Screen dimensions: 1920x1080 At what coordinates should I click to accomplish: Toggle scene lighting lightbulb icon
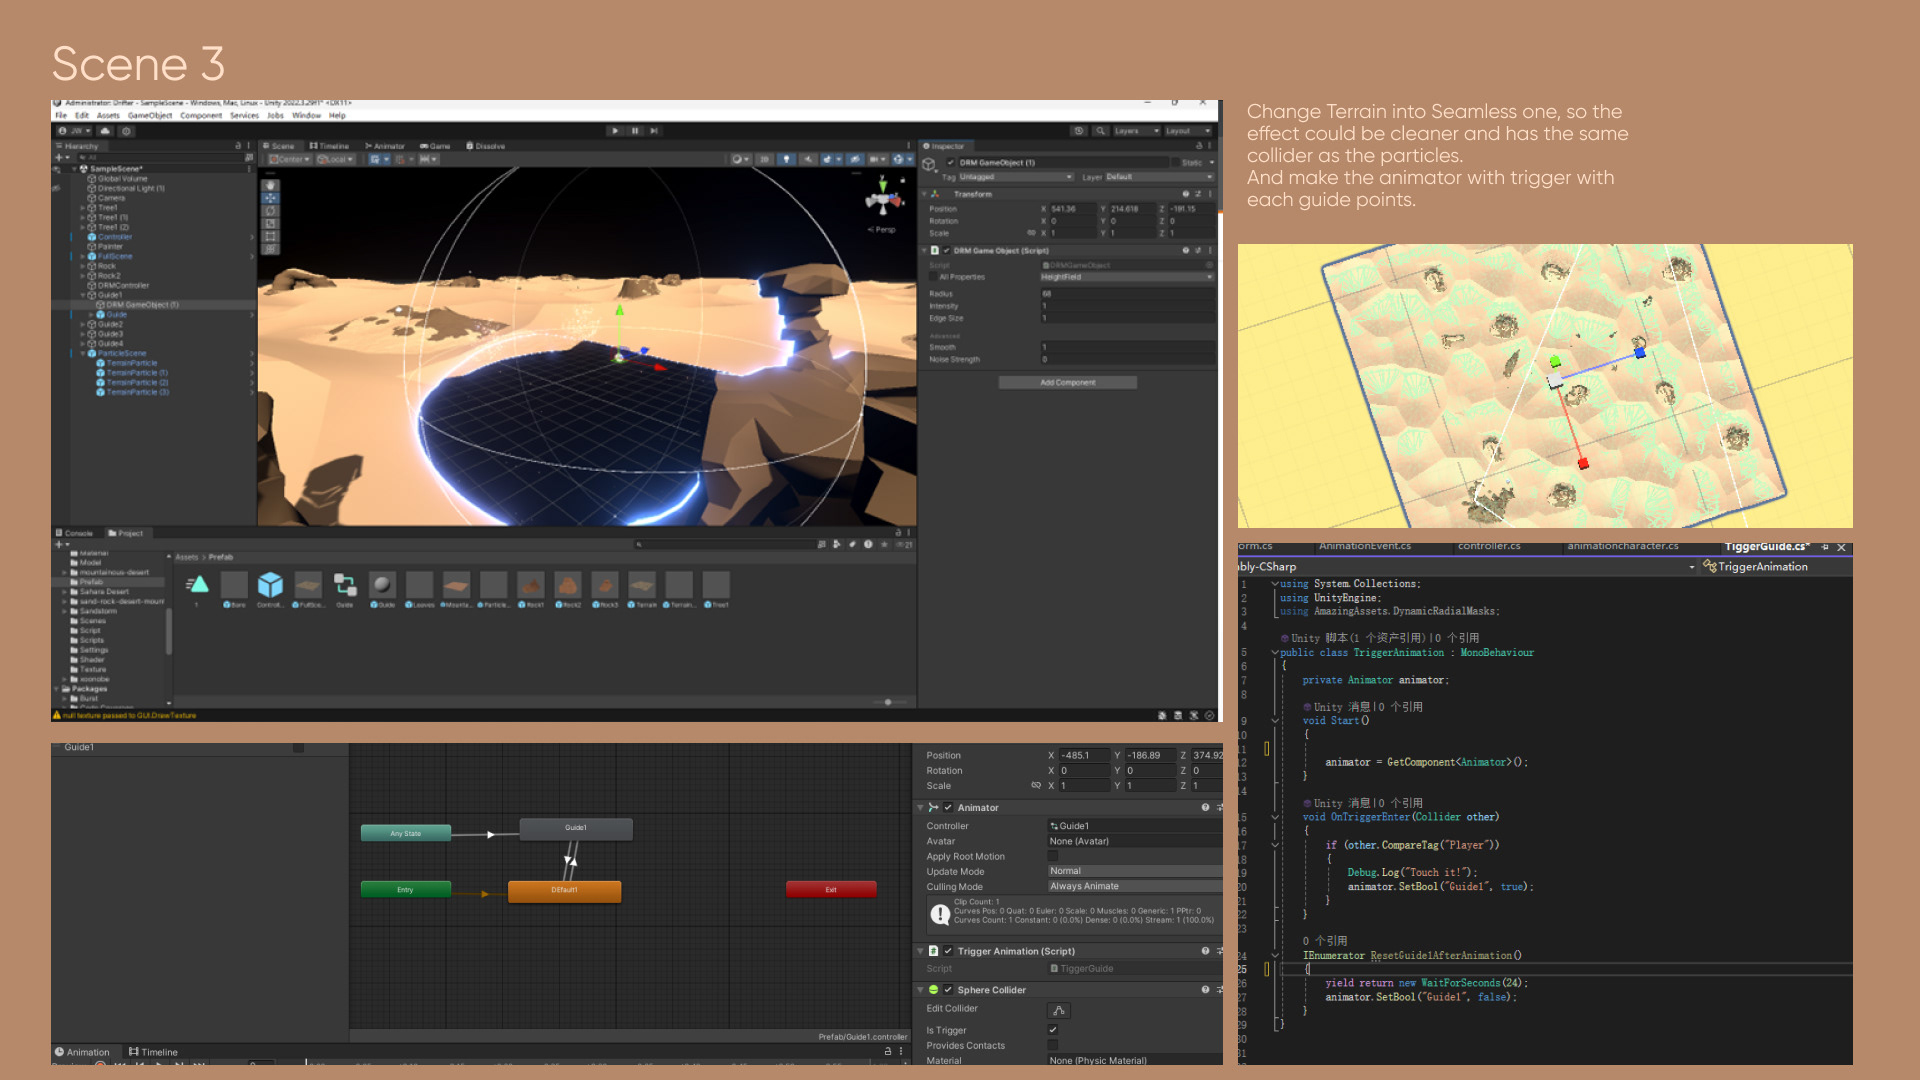point(786,159)
